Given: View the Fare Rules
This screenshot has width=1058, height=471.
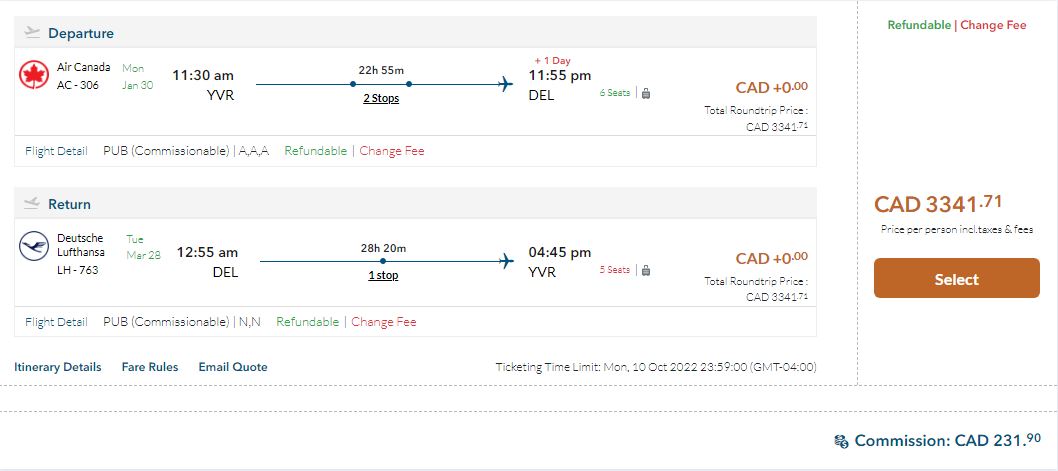Looking at the screenshot, I should 150,367.
